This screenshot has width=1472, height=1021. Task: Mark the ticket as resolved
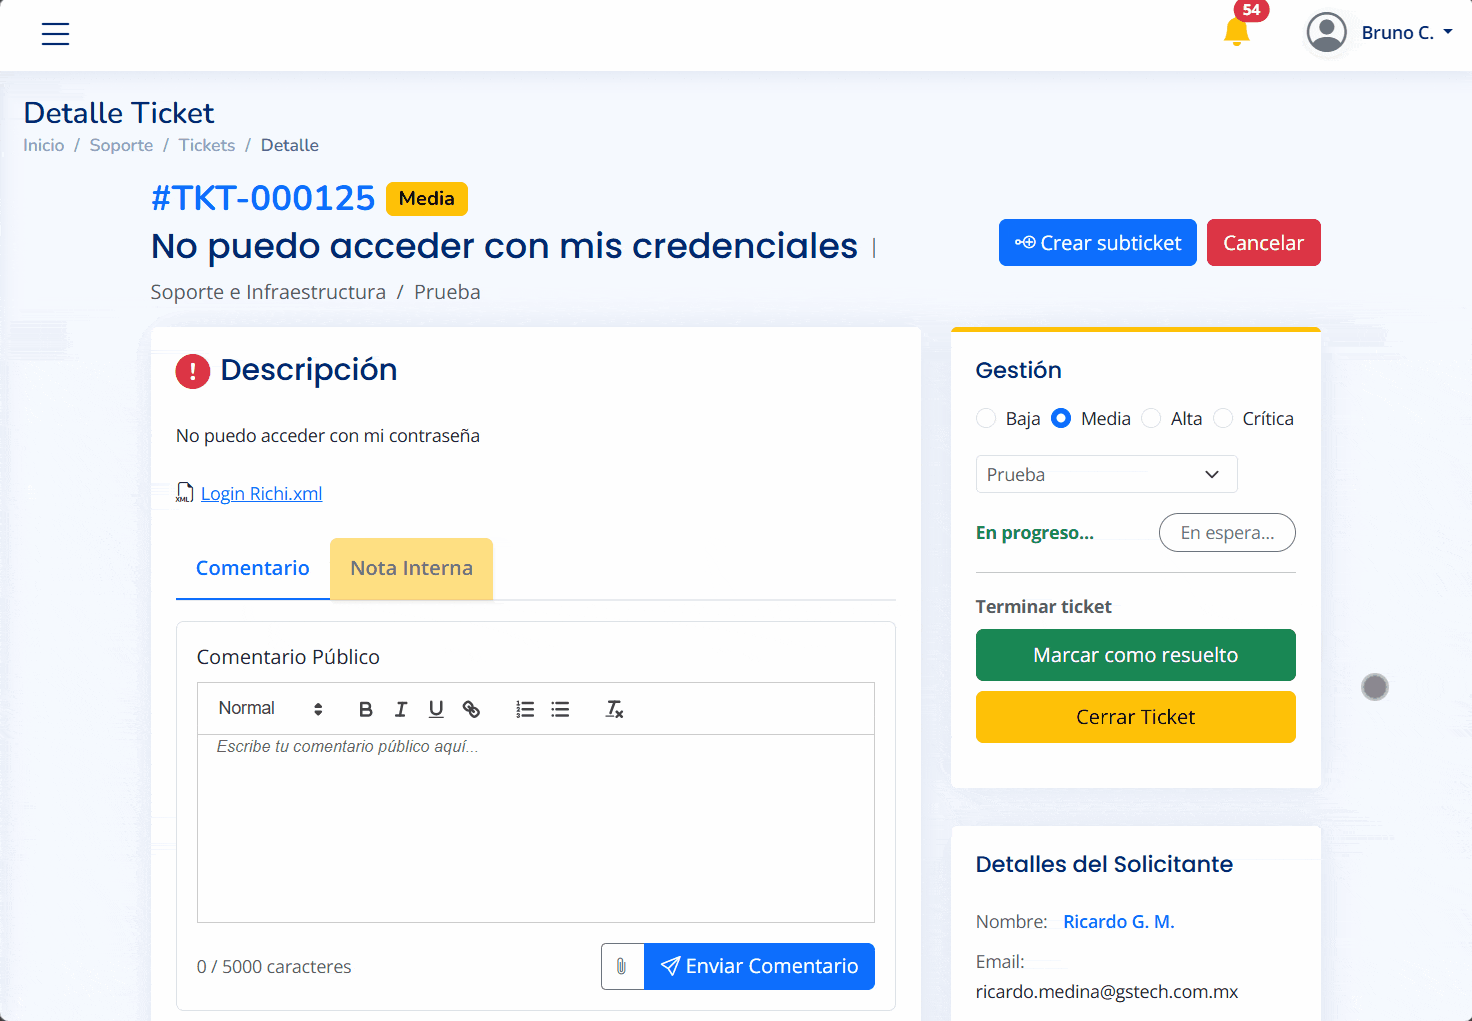(x=1135, y=655)
